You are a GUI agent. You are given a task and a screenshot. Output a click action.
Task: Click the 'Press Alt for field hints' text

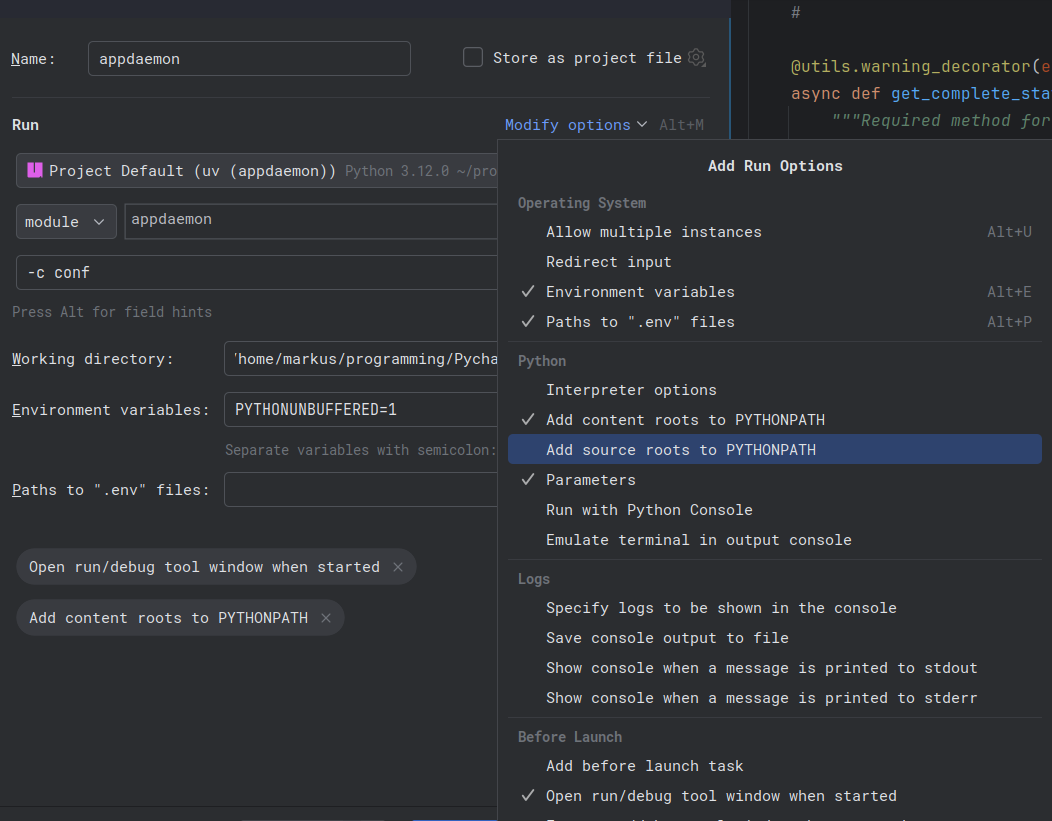click(x=112, y=312)
